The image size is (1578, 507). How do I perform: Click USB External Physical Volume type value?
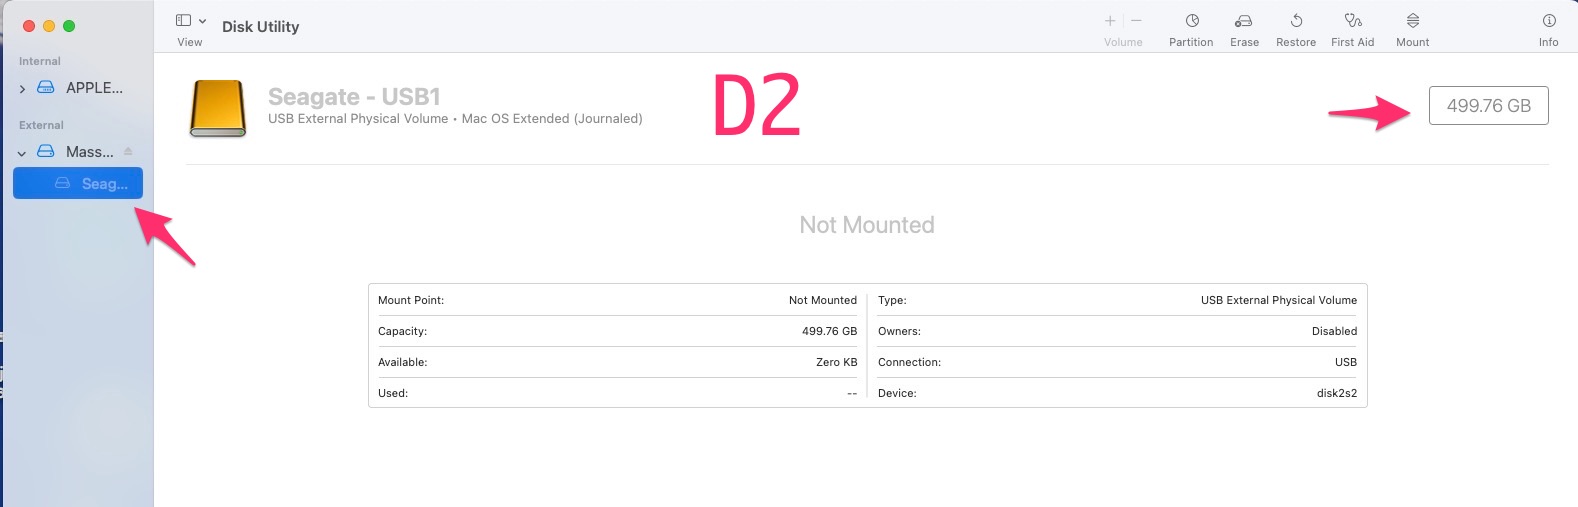click(x=1279, y=300)
